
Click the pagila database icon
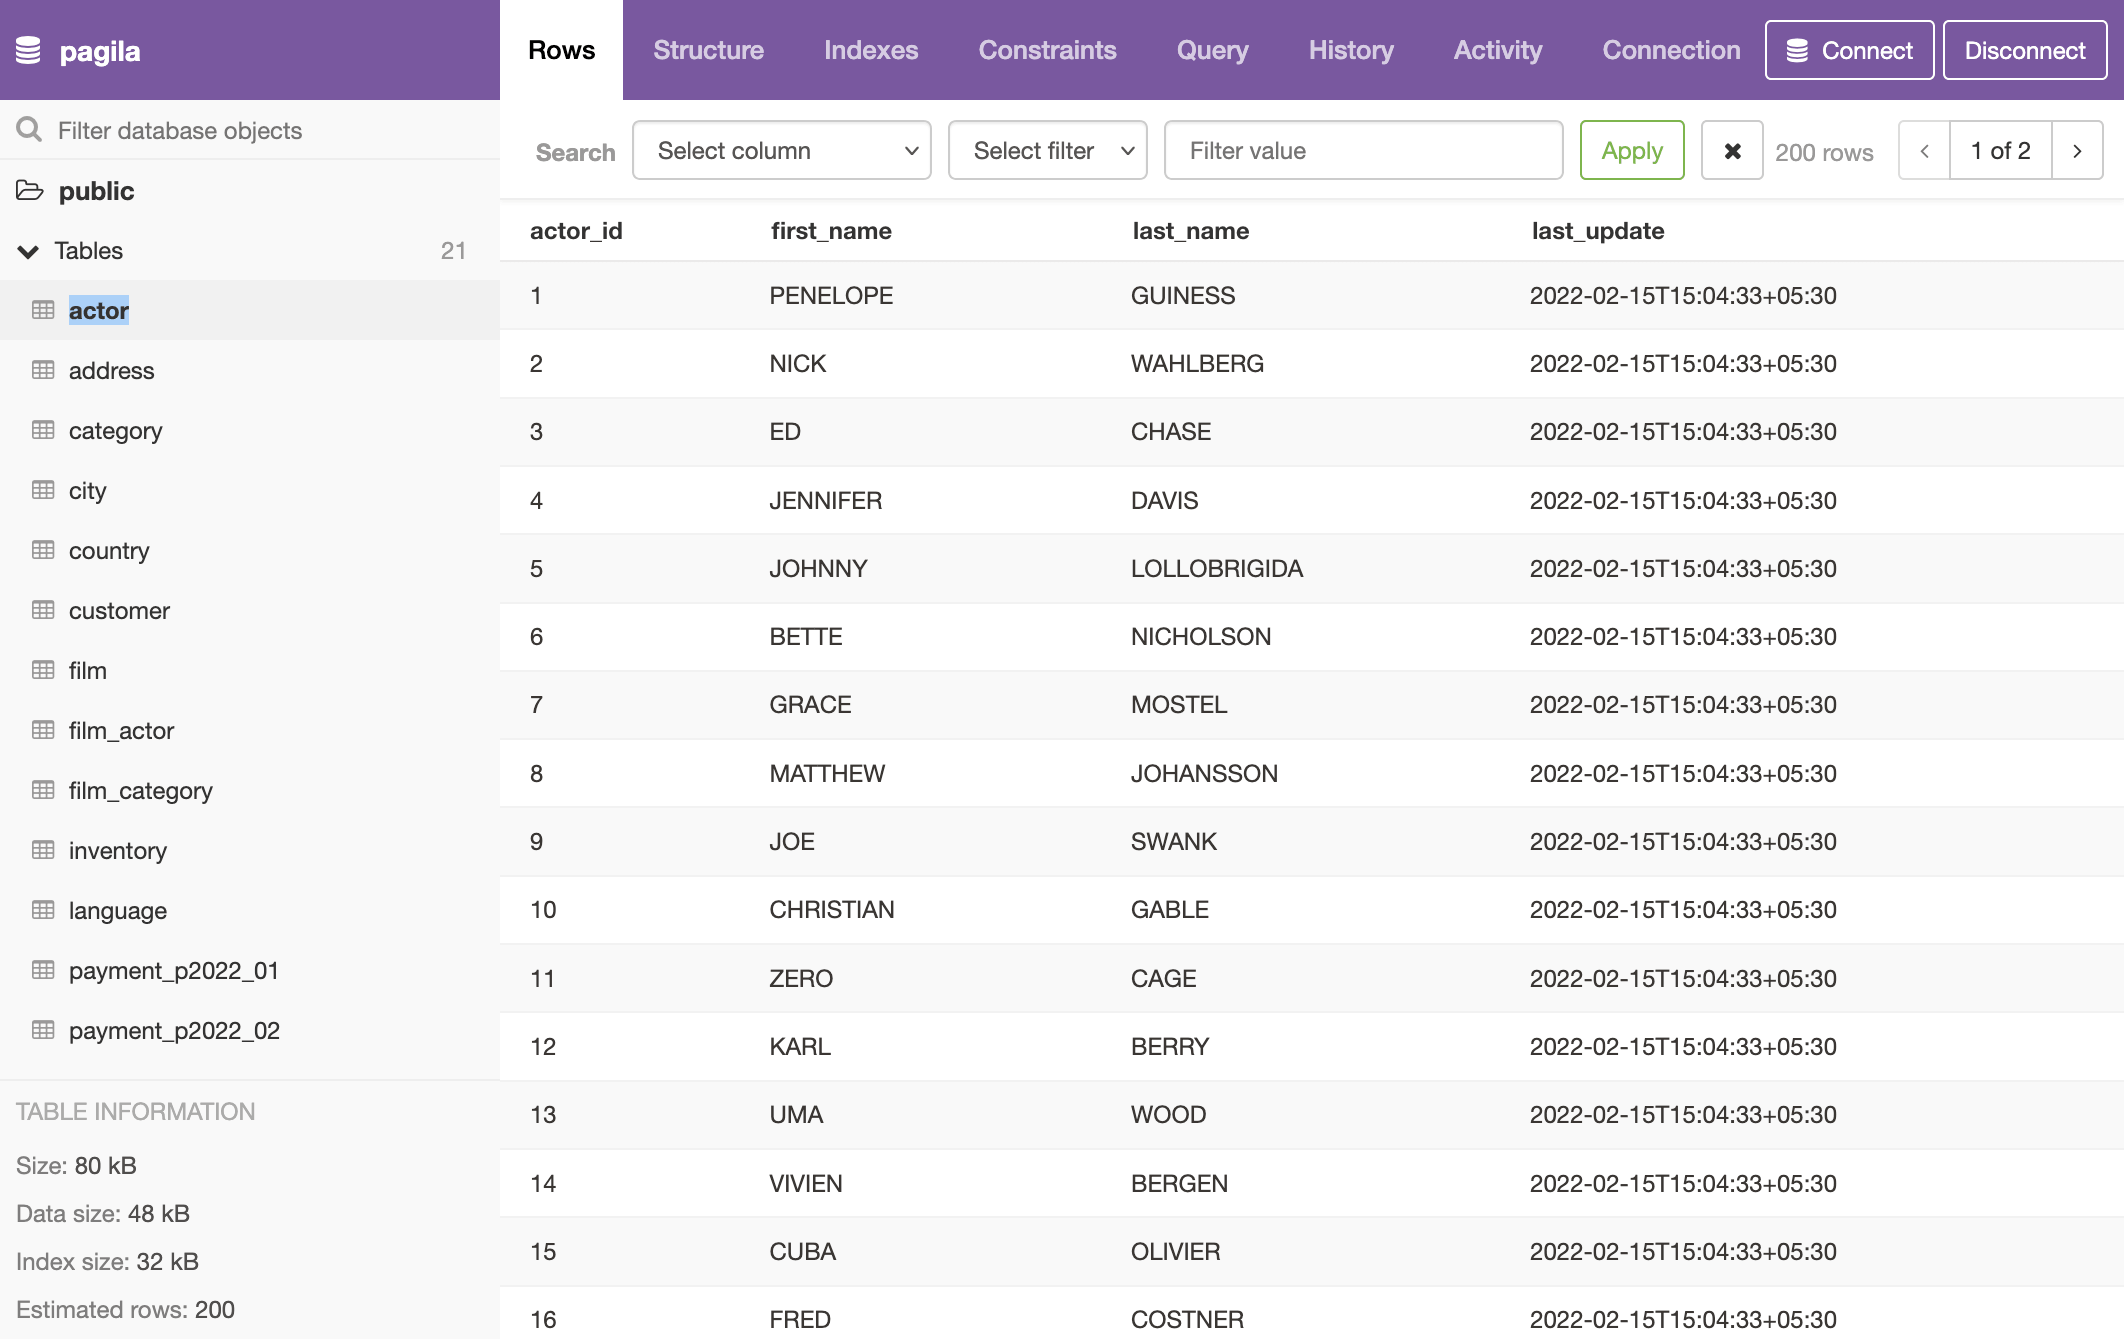pyautogui.click(x=29, y=50)
